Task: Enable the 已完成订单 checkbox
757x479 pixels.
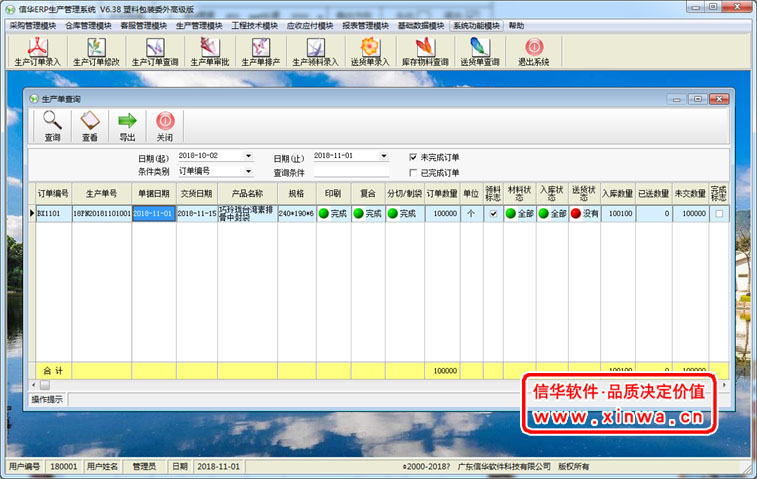Action: click(x=413, y=172)
